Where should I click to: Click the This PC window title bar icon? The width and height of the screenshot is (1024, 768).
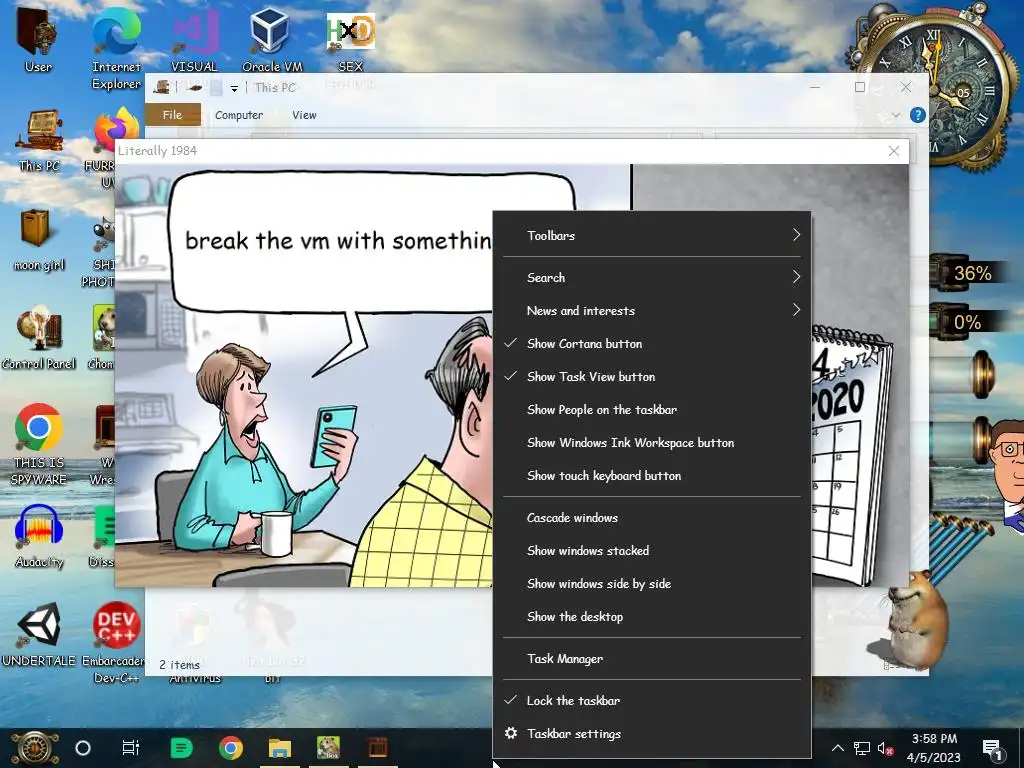(161, 87)
